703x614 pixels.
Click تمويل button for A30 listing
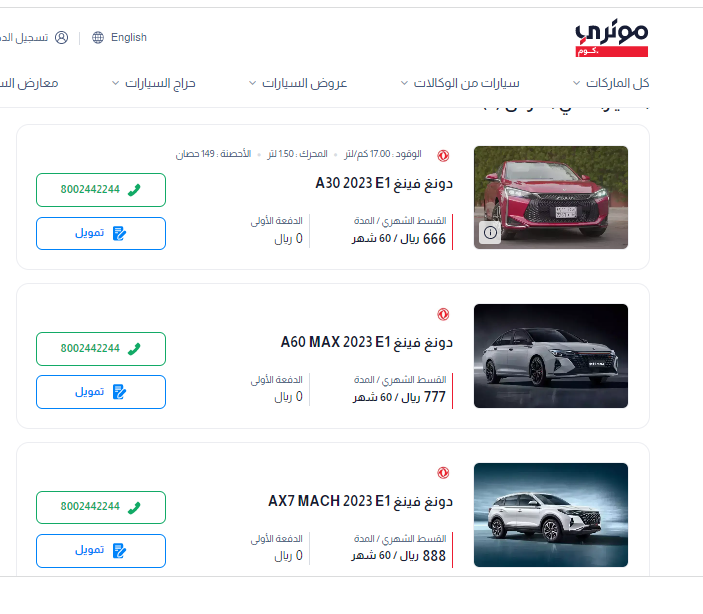pyautogui.click(x=101, y=233)
